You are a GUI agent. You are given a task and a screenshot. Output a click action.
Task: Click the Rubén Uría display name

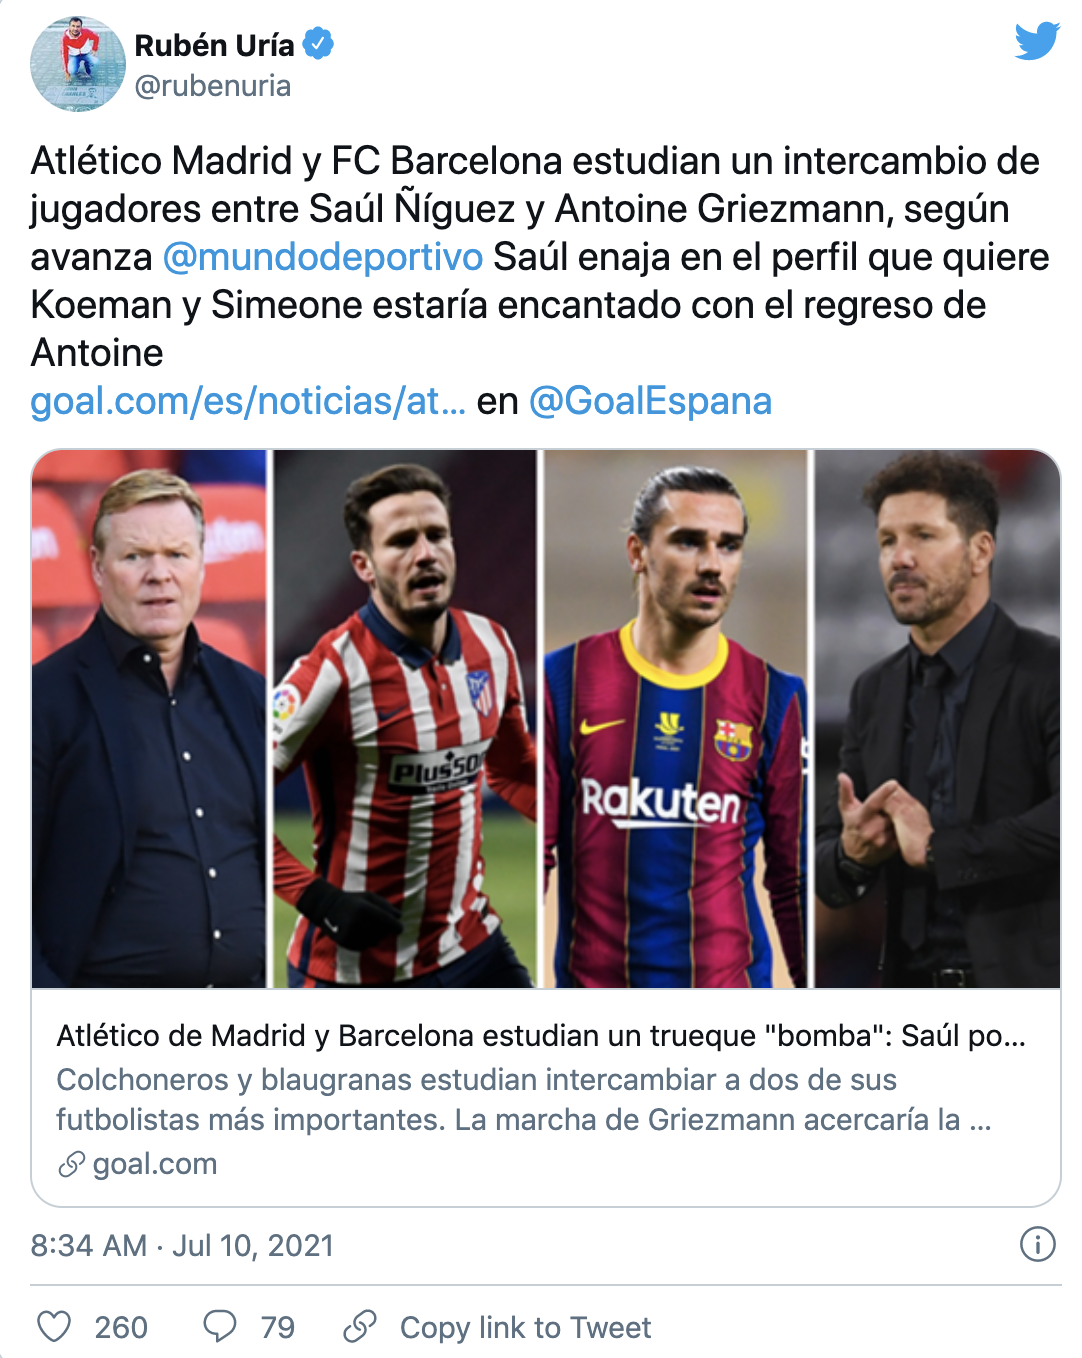click(x=214, y=45)
